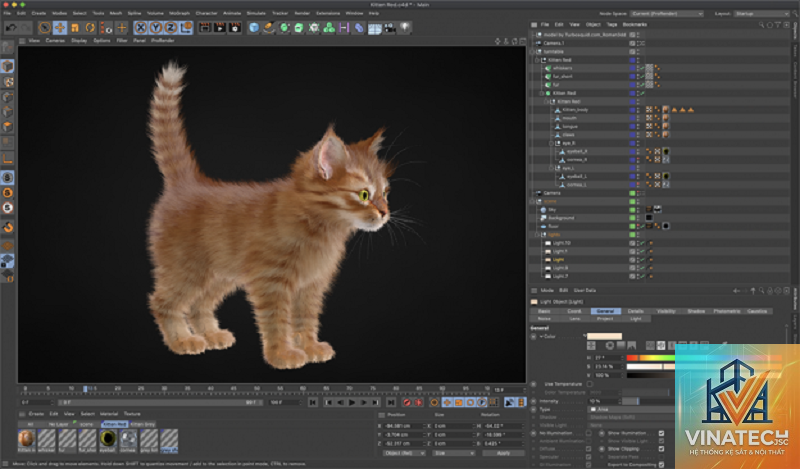Open the spline pen tool icon
The height and width of the screenshot is (469, 800).
coord(269,28)
